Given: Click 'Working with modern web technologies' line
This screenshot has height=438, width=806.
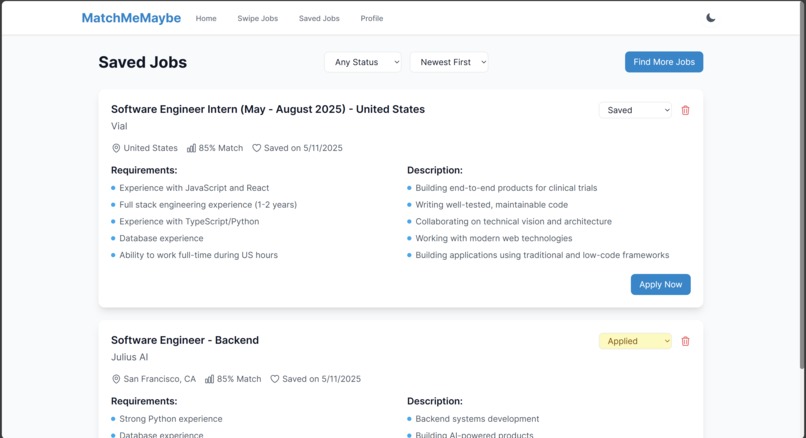Looking at the screenshot, I should (x=494, y=238).
